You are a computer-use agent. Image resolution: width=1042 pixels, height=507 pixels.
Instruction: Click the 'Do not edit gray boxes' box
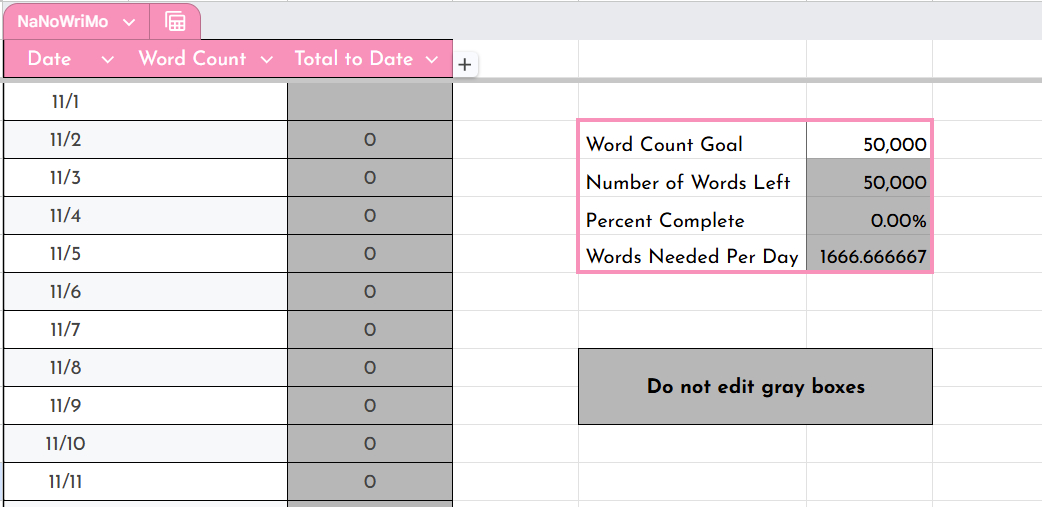pos(755,386)
